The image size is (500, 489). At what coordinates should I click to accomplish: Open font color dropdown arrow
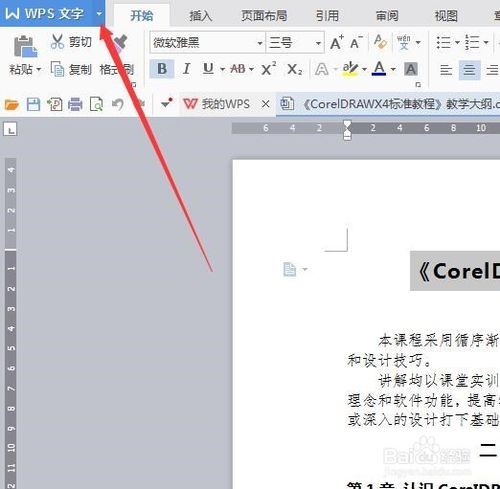pyautogui.click(x=393, y=69)
